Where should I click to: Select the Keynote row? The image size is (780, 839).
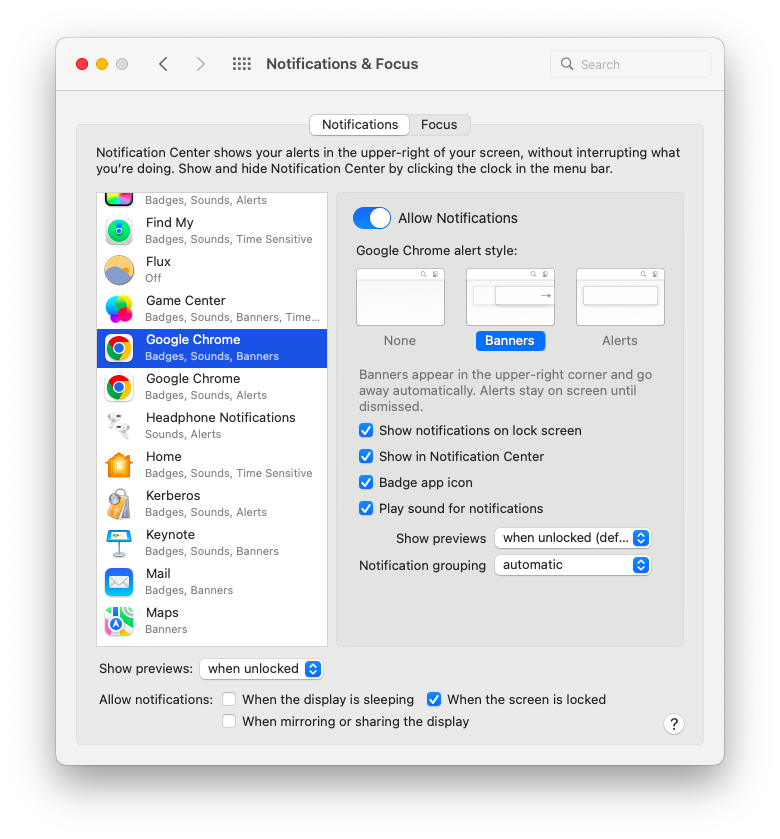pos(212,543)
